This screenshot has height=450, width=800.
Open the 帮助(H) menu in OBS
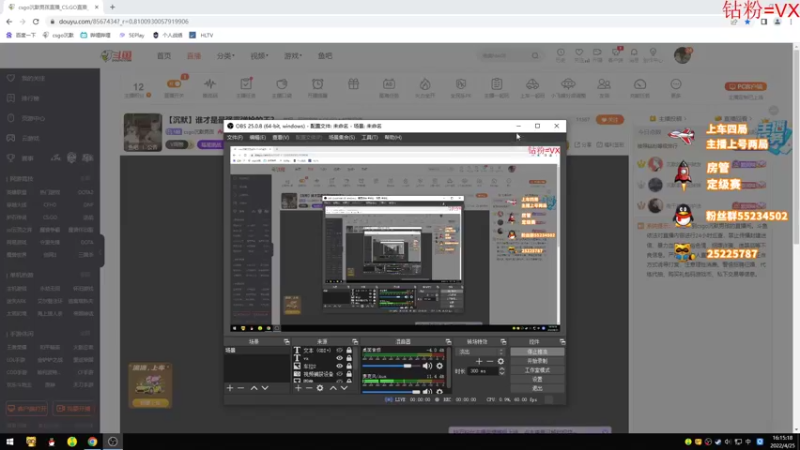point(393,137)
